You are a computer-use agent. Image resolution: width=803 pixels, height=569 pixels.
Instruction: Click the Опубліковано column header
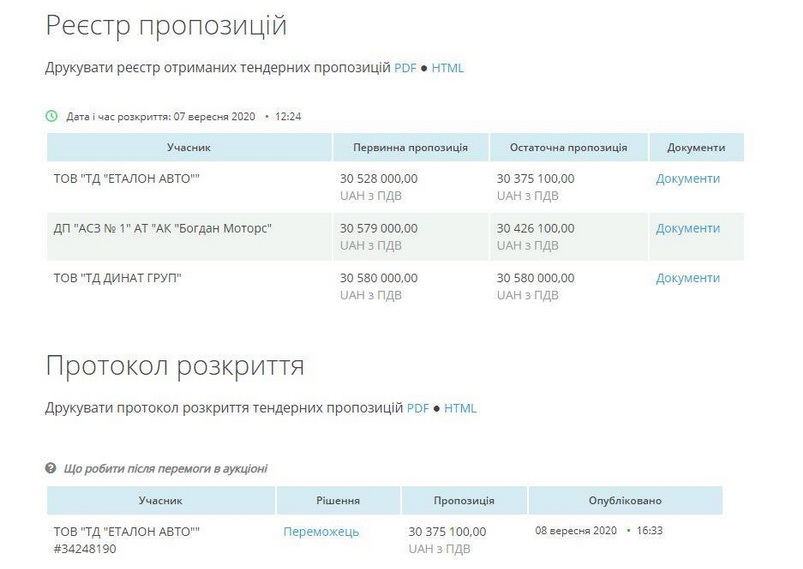[625, 500]
